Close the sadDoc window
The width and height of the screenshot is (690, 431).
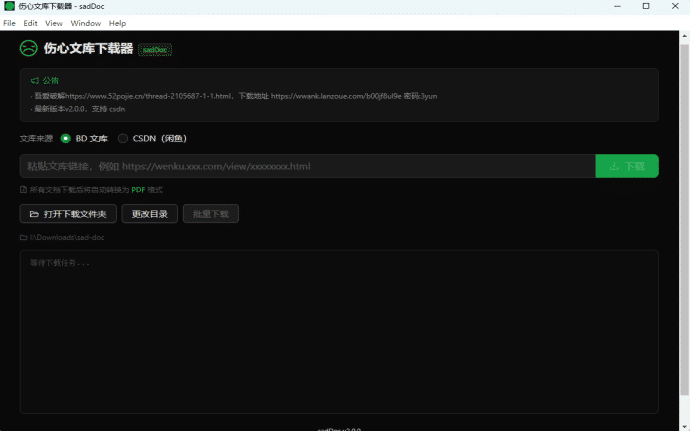click(675, 6)
